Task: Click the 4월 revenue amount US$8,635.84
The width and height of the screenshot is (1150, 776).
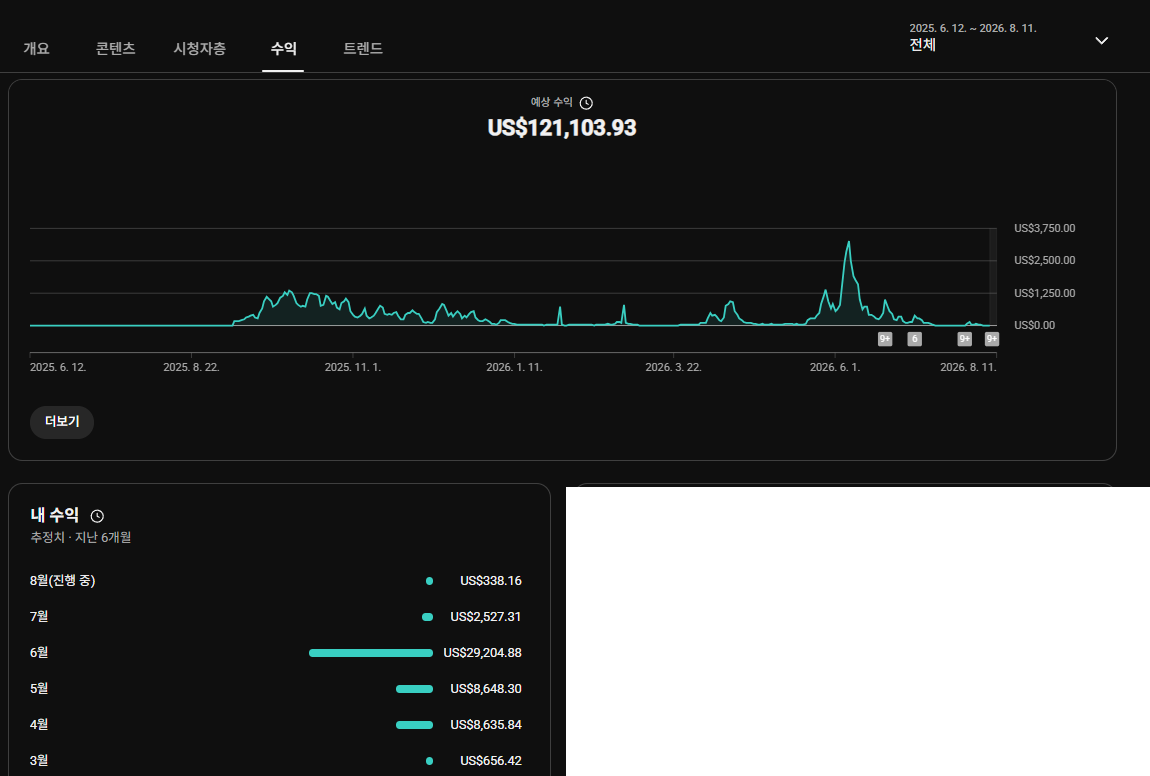Action: [x=486, y=725]
